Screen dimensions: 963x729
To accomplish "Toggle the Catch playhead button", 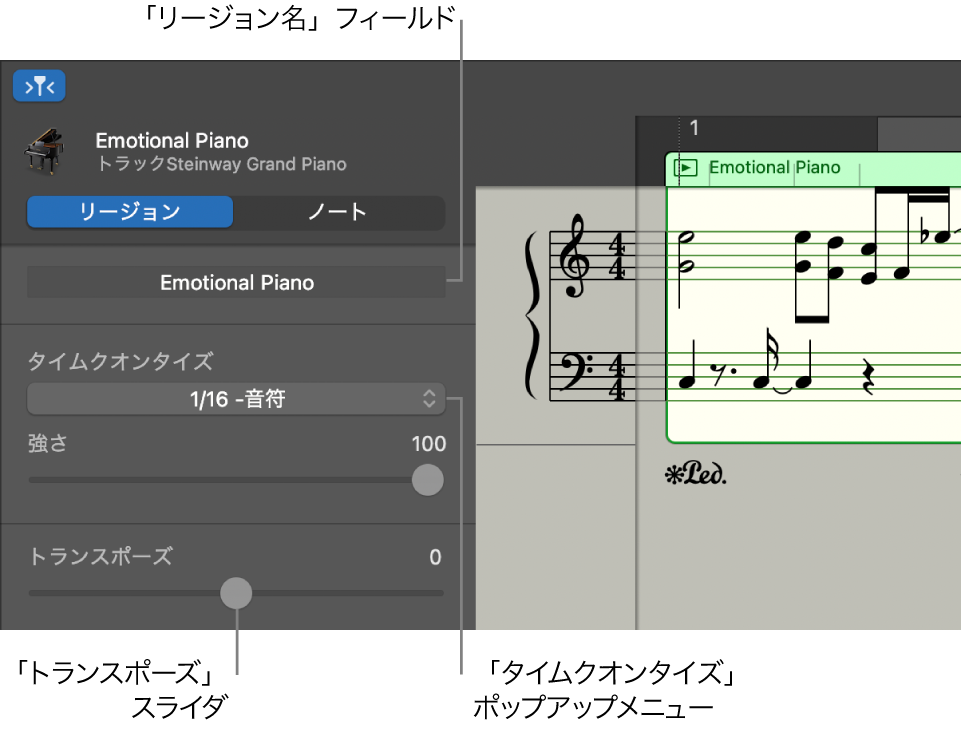I will point(39,86).
